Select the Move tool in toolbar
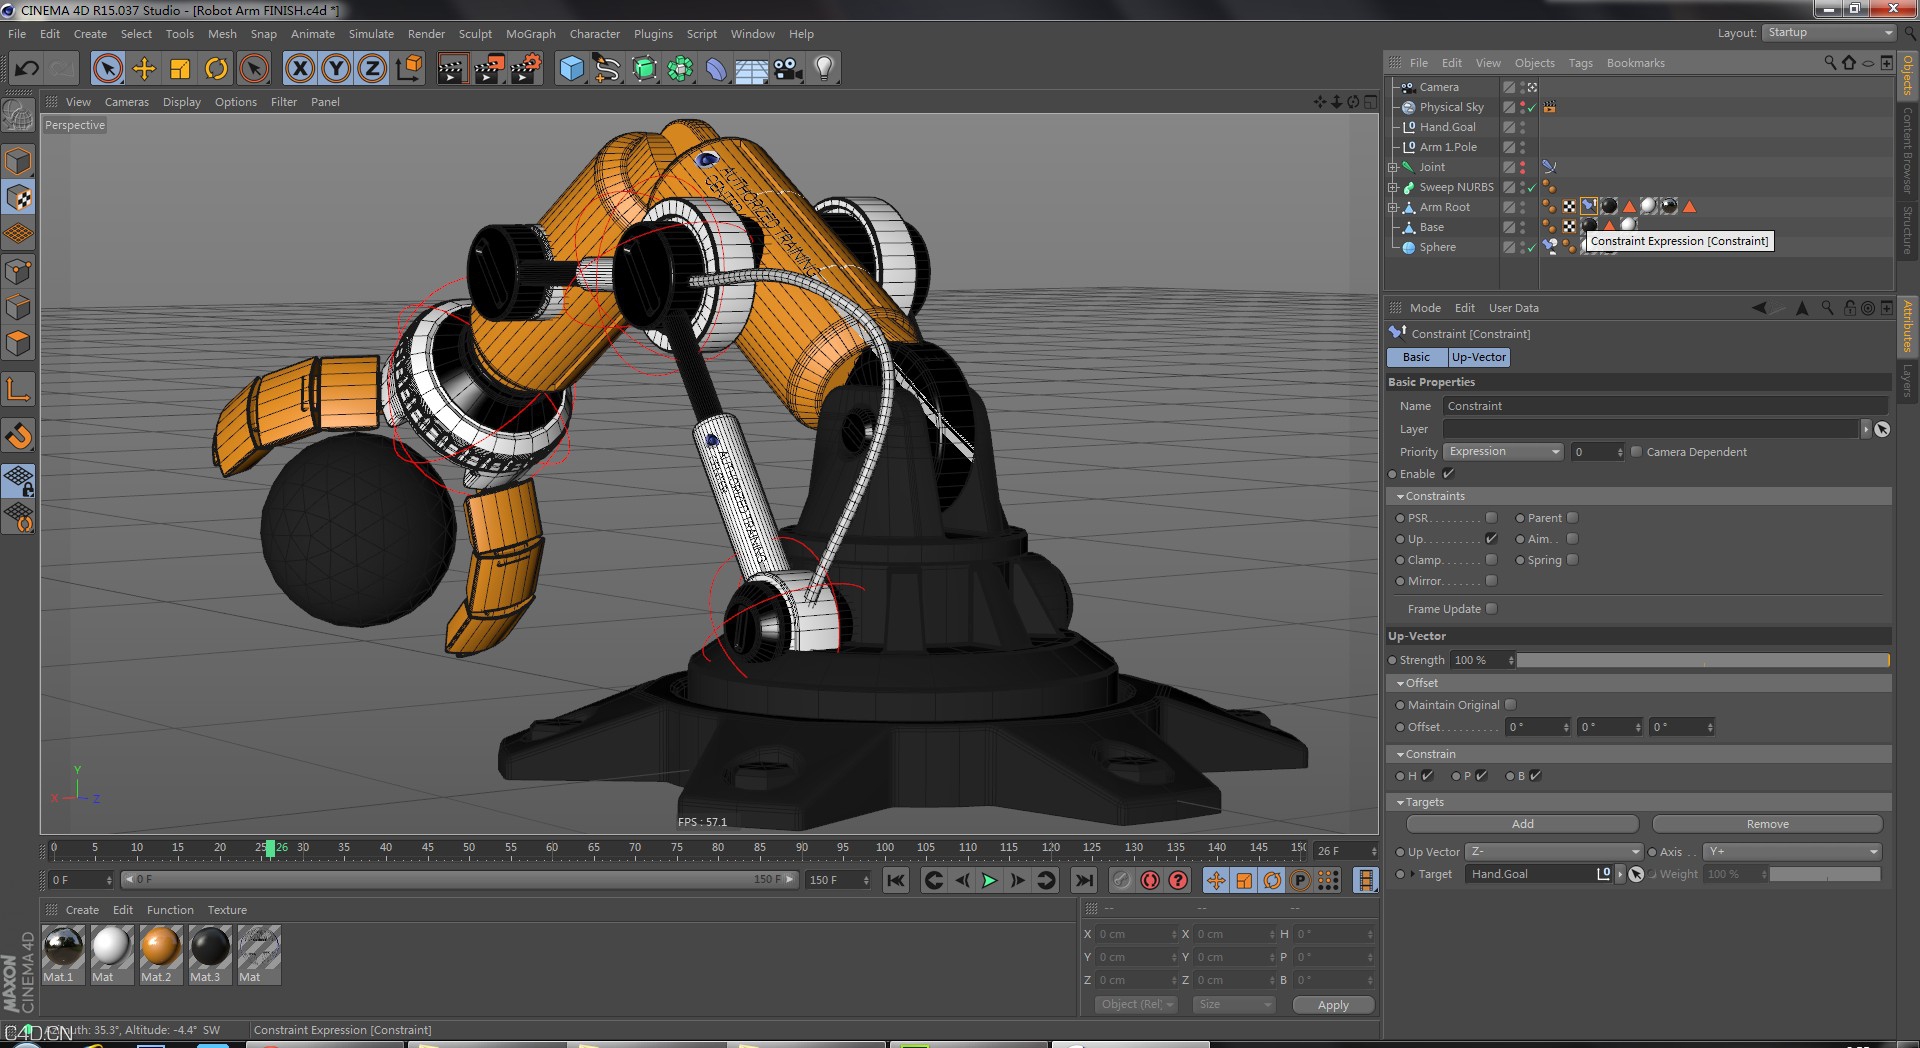Viewport: 1920px width, 1048px height. (144, 69)
